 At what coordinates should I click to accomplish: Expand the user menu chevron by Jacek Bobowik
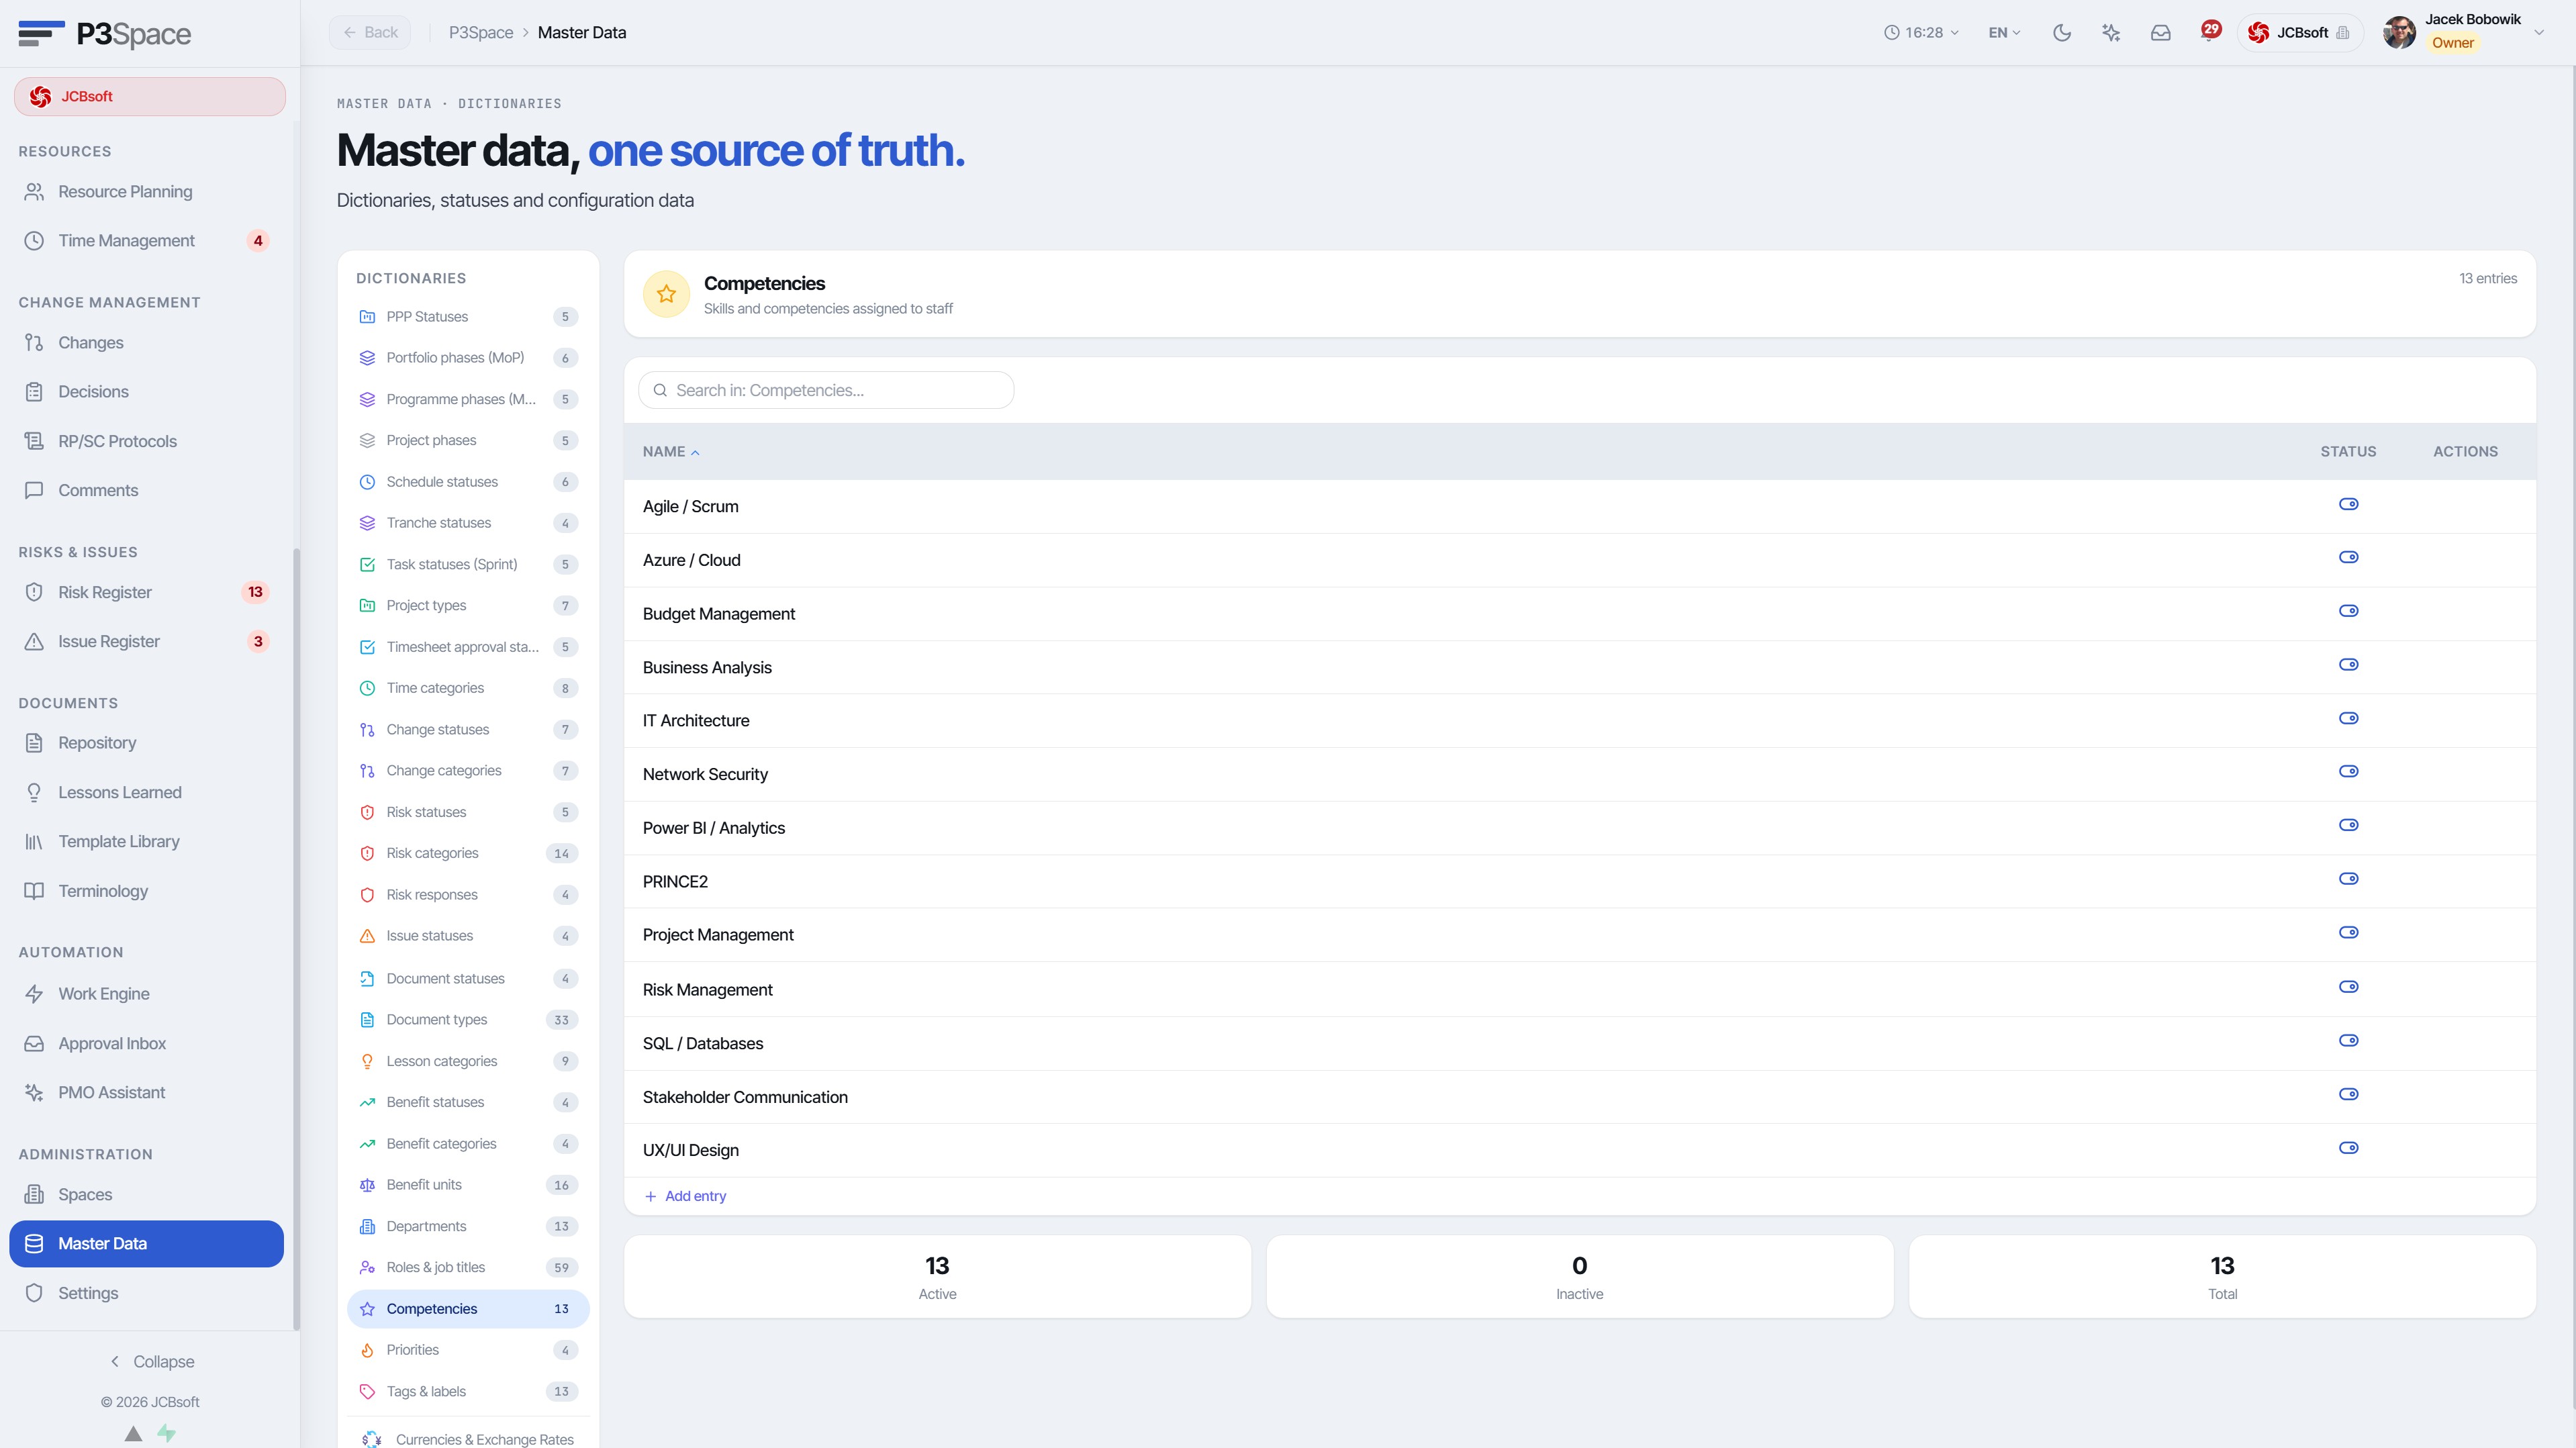click(2538, 32)
